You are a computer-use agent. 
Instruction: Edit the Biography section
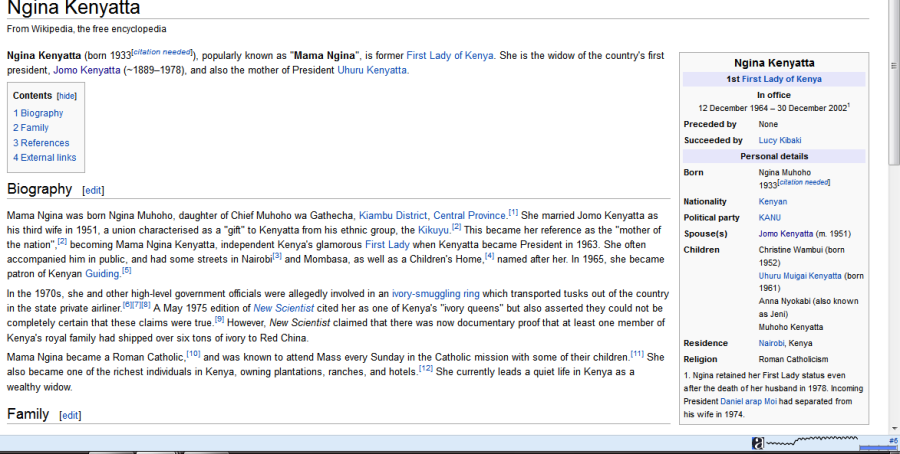[x=93, y=191]
